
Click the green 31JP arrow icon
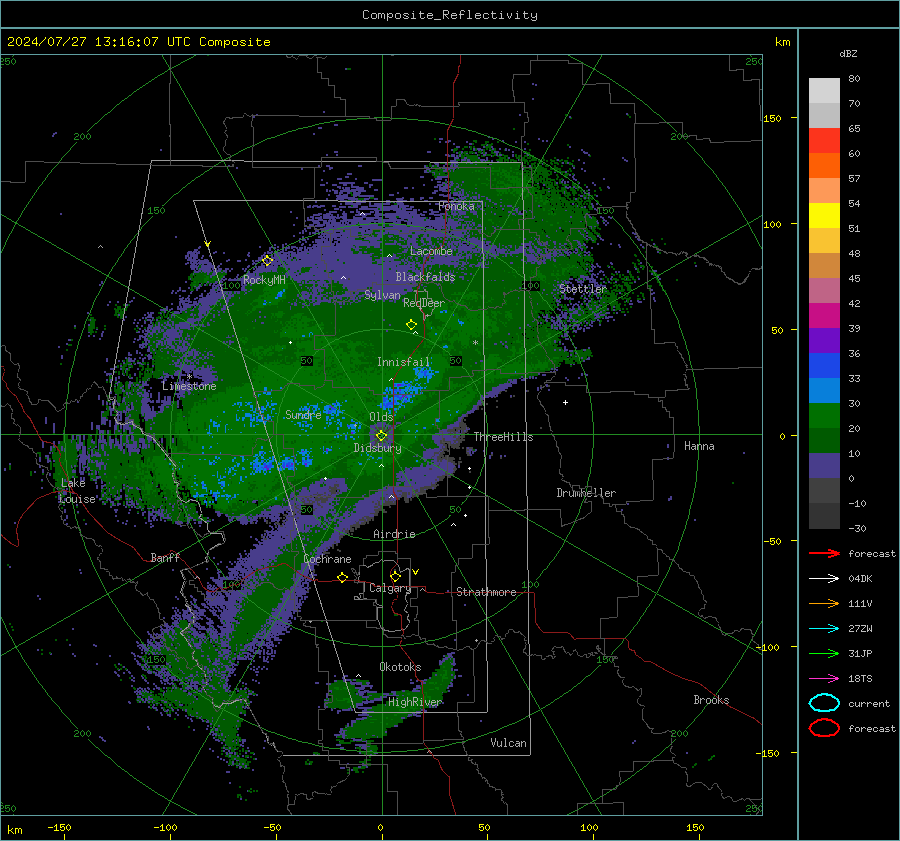tap(824, 653)
